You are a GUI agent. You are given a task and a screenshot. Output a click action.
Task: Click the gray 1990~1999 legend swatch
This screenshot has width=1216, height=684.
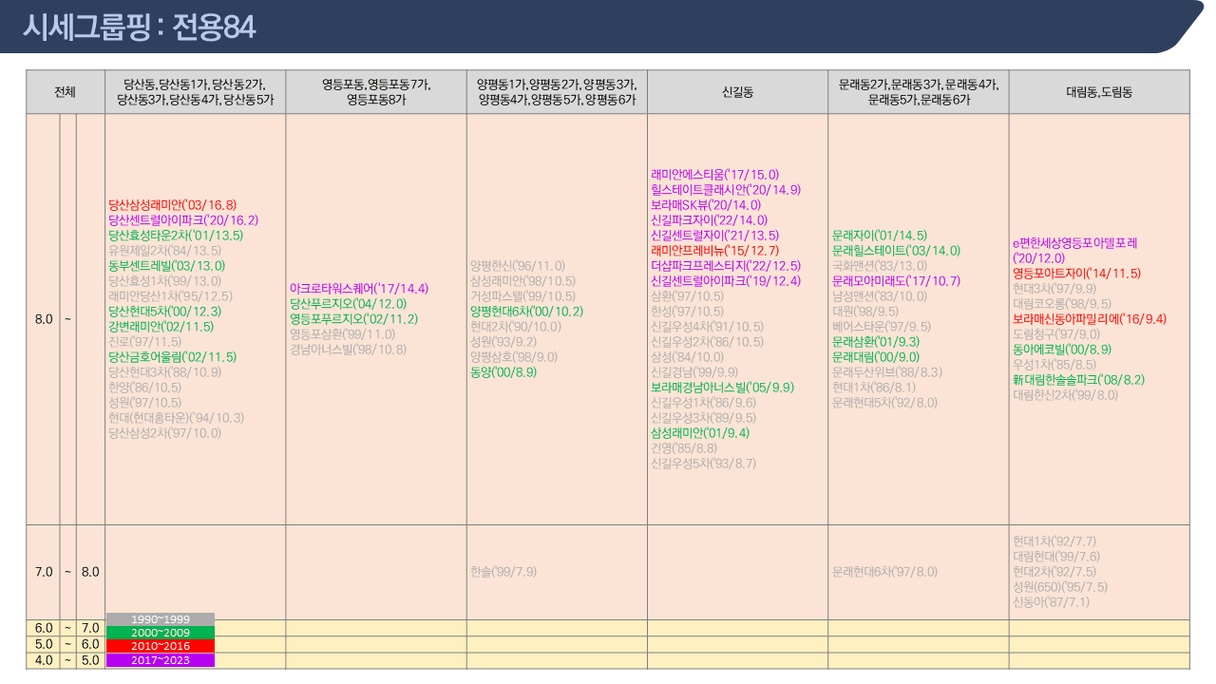pos(160,619)
